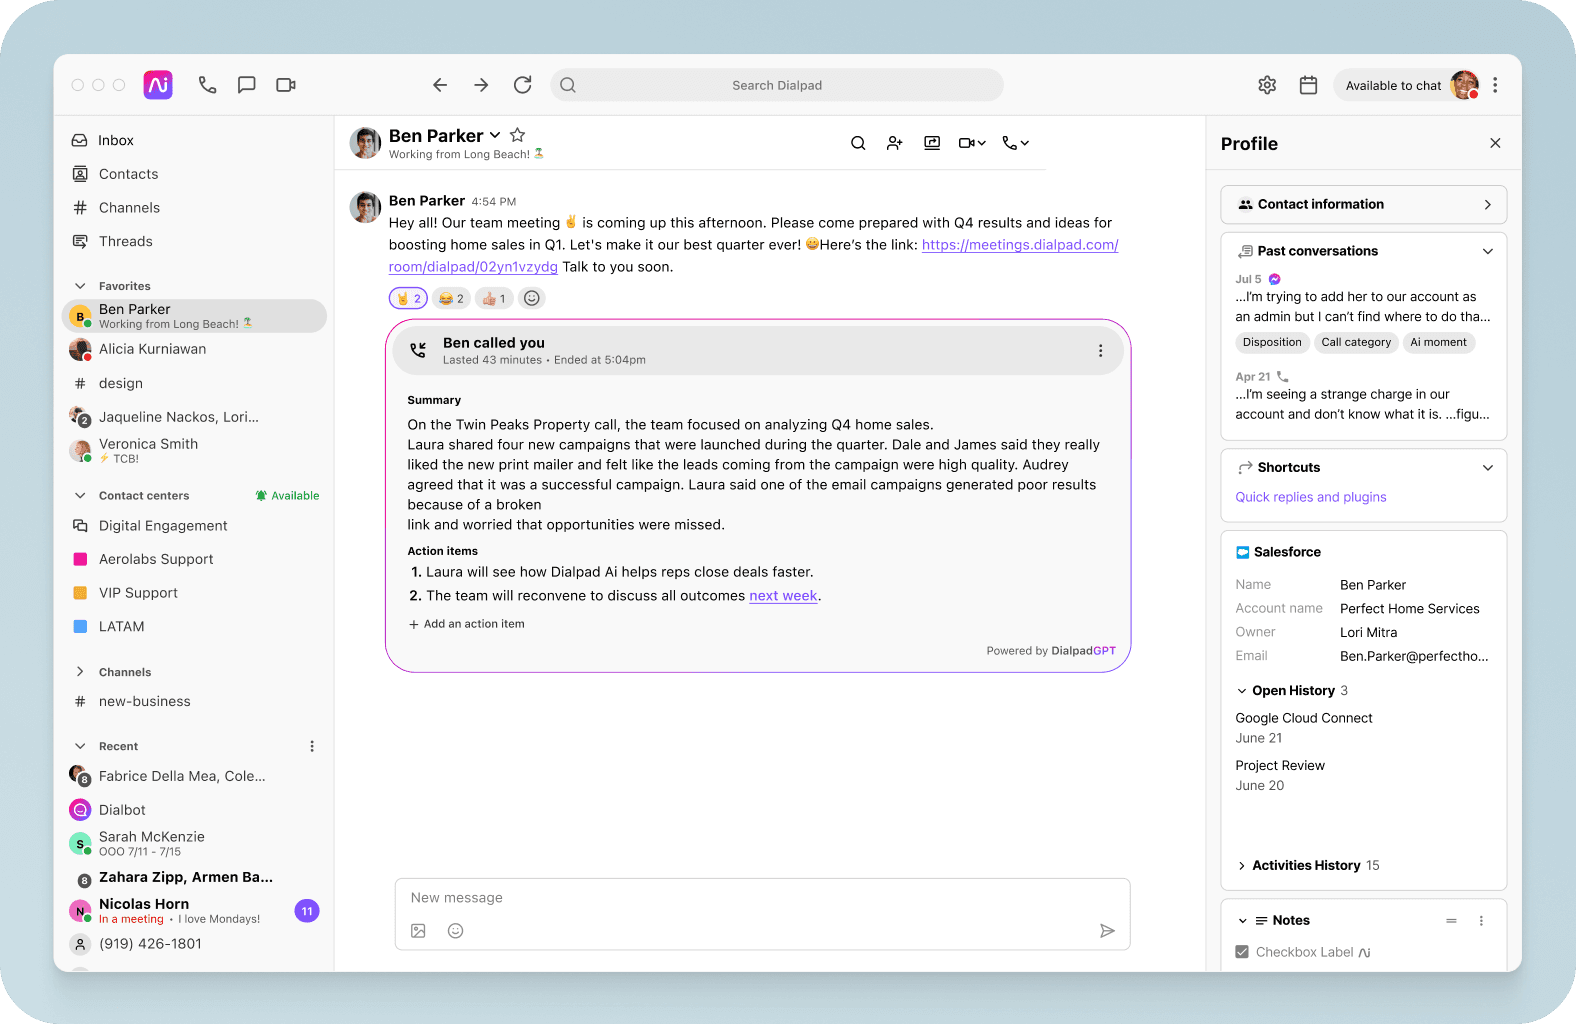Click Quick replies and plugins link
The height and width of the screenshot is (1024, 1576).
[1310, 497]
